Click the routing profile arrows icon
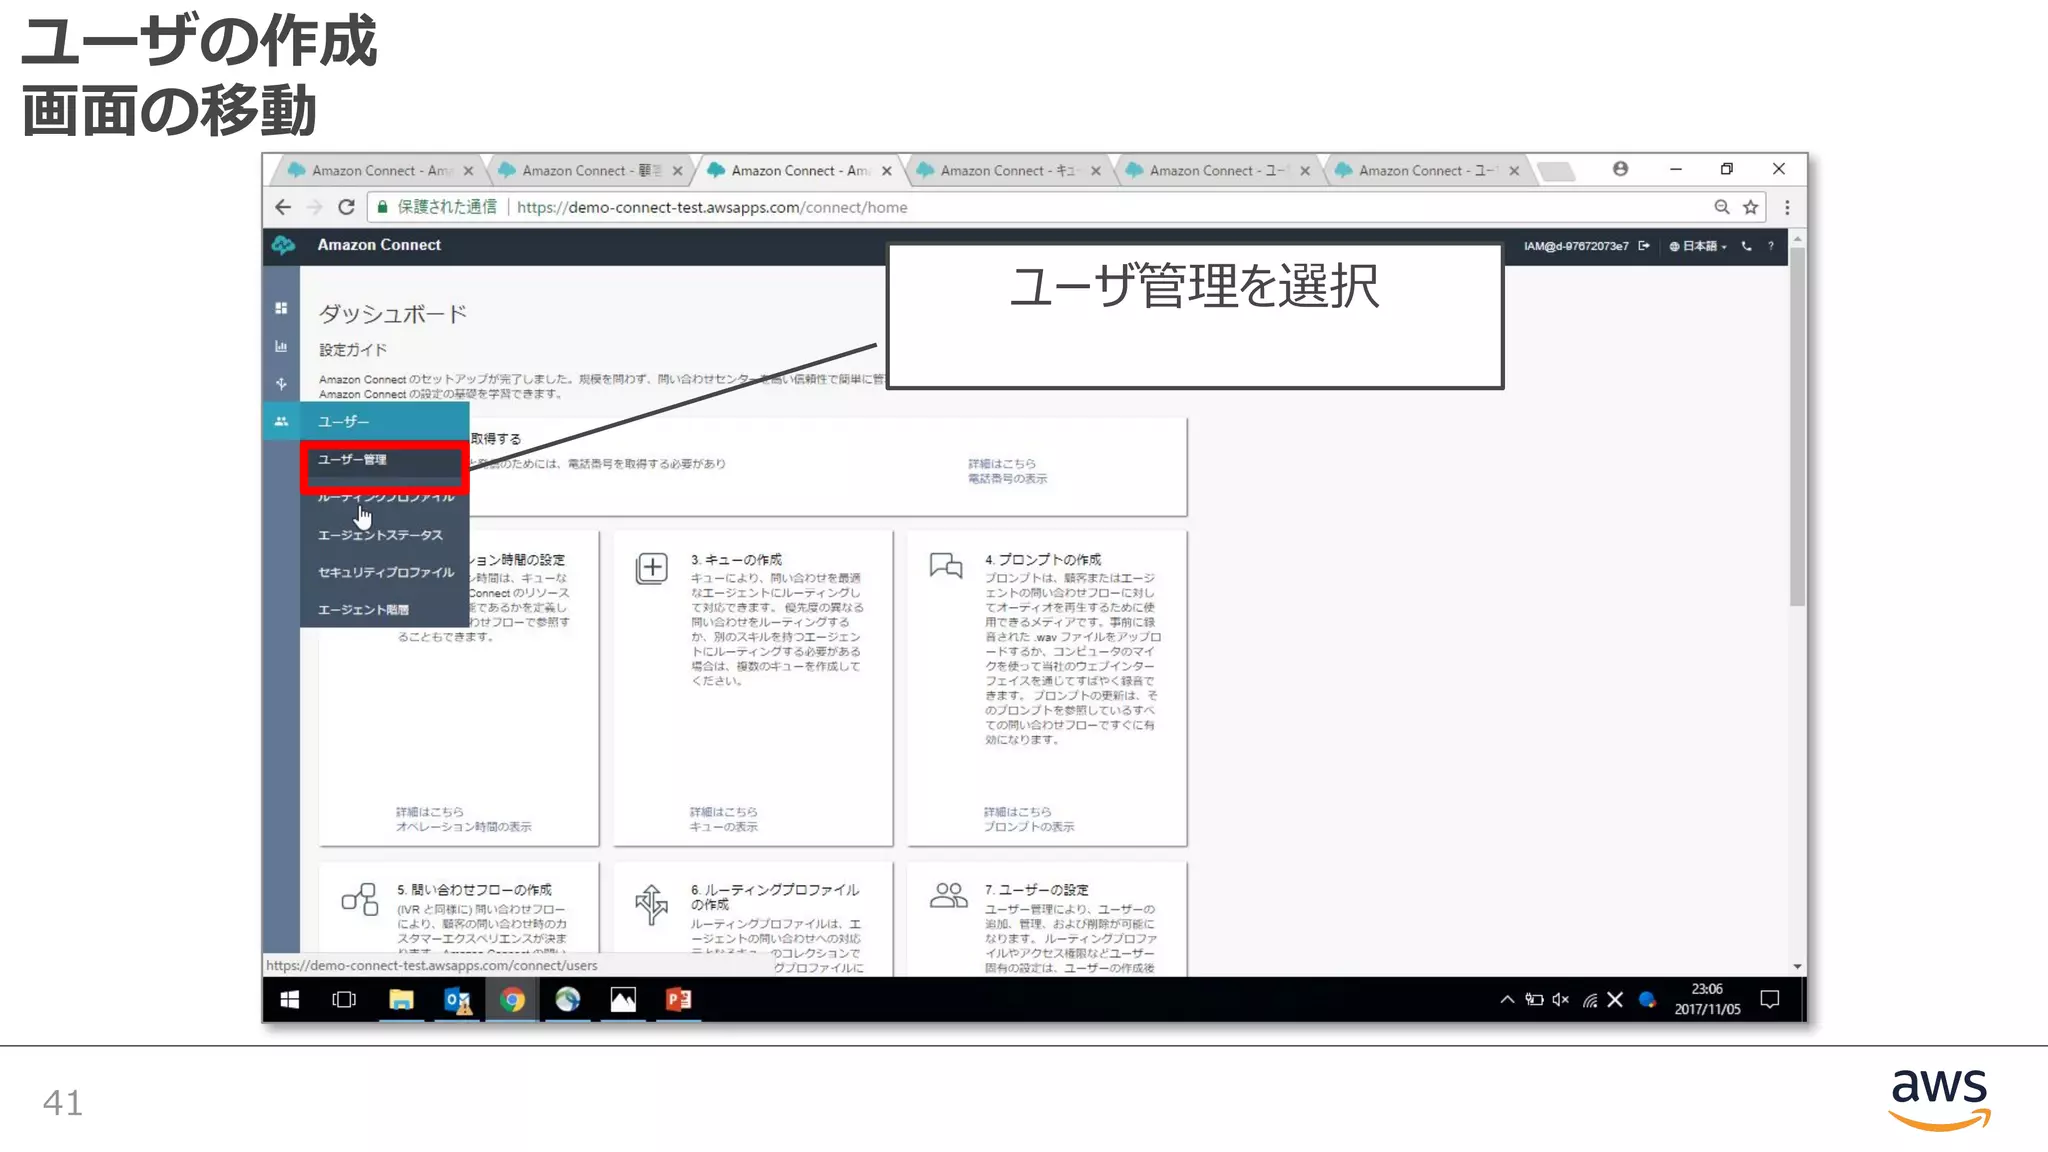Viewport: 2048px width, 1152px height. coord(652,904)
